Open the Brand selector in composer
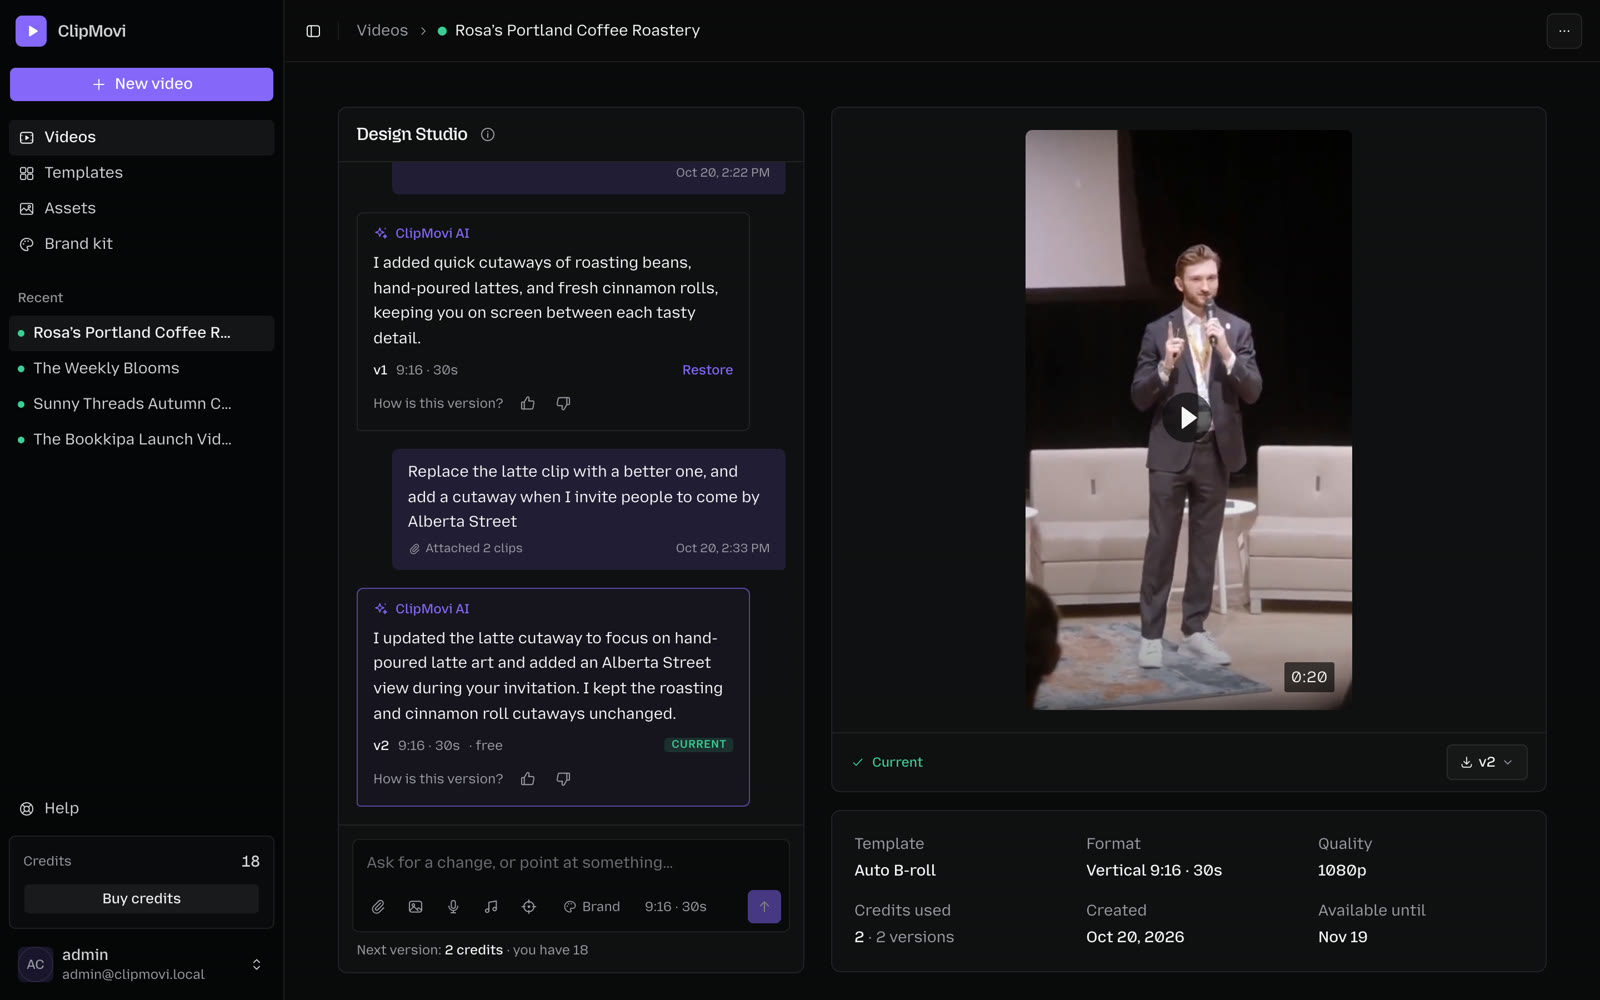1600x1000 pixels. tap(592, 907)
